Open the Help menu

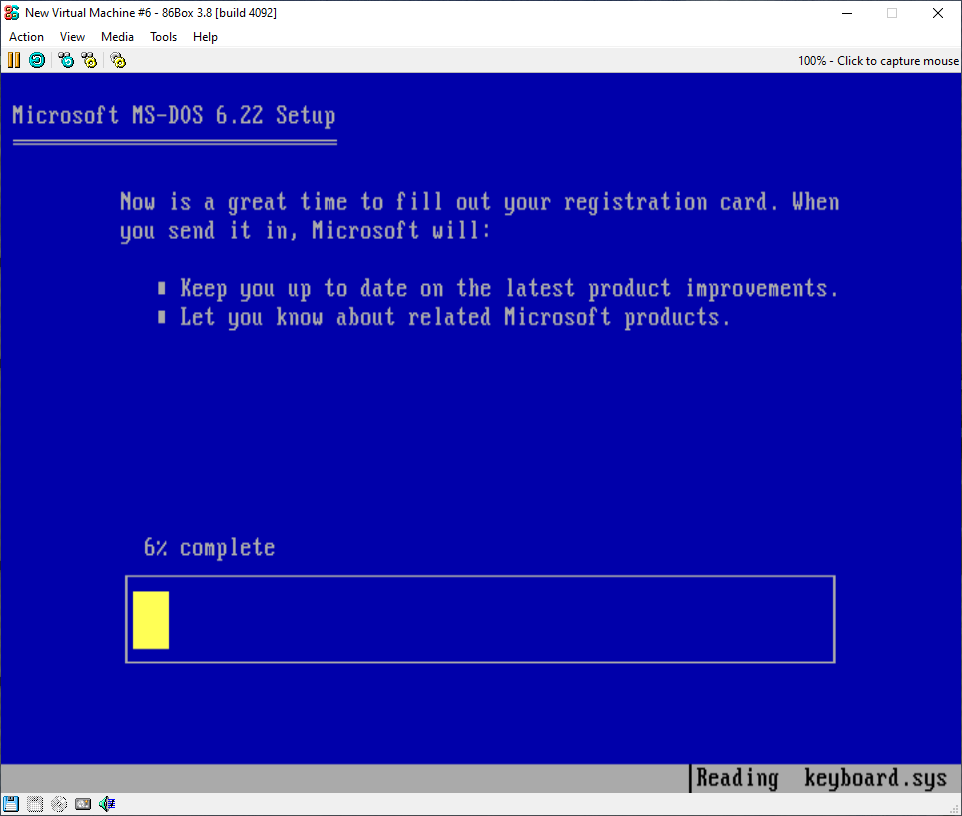[205, 37]
